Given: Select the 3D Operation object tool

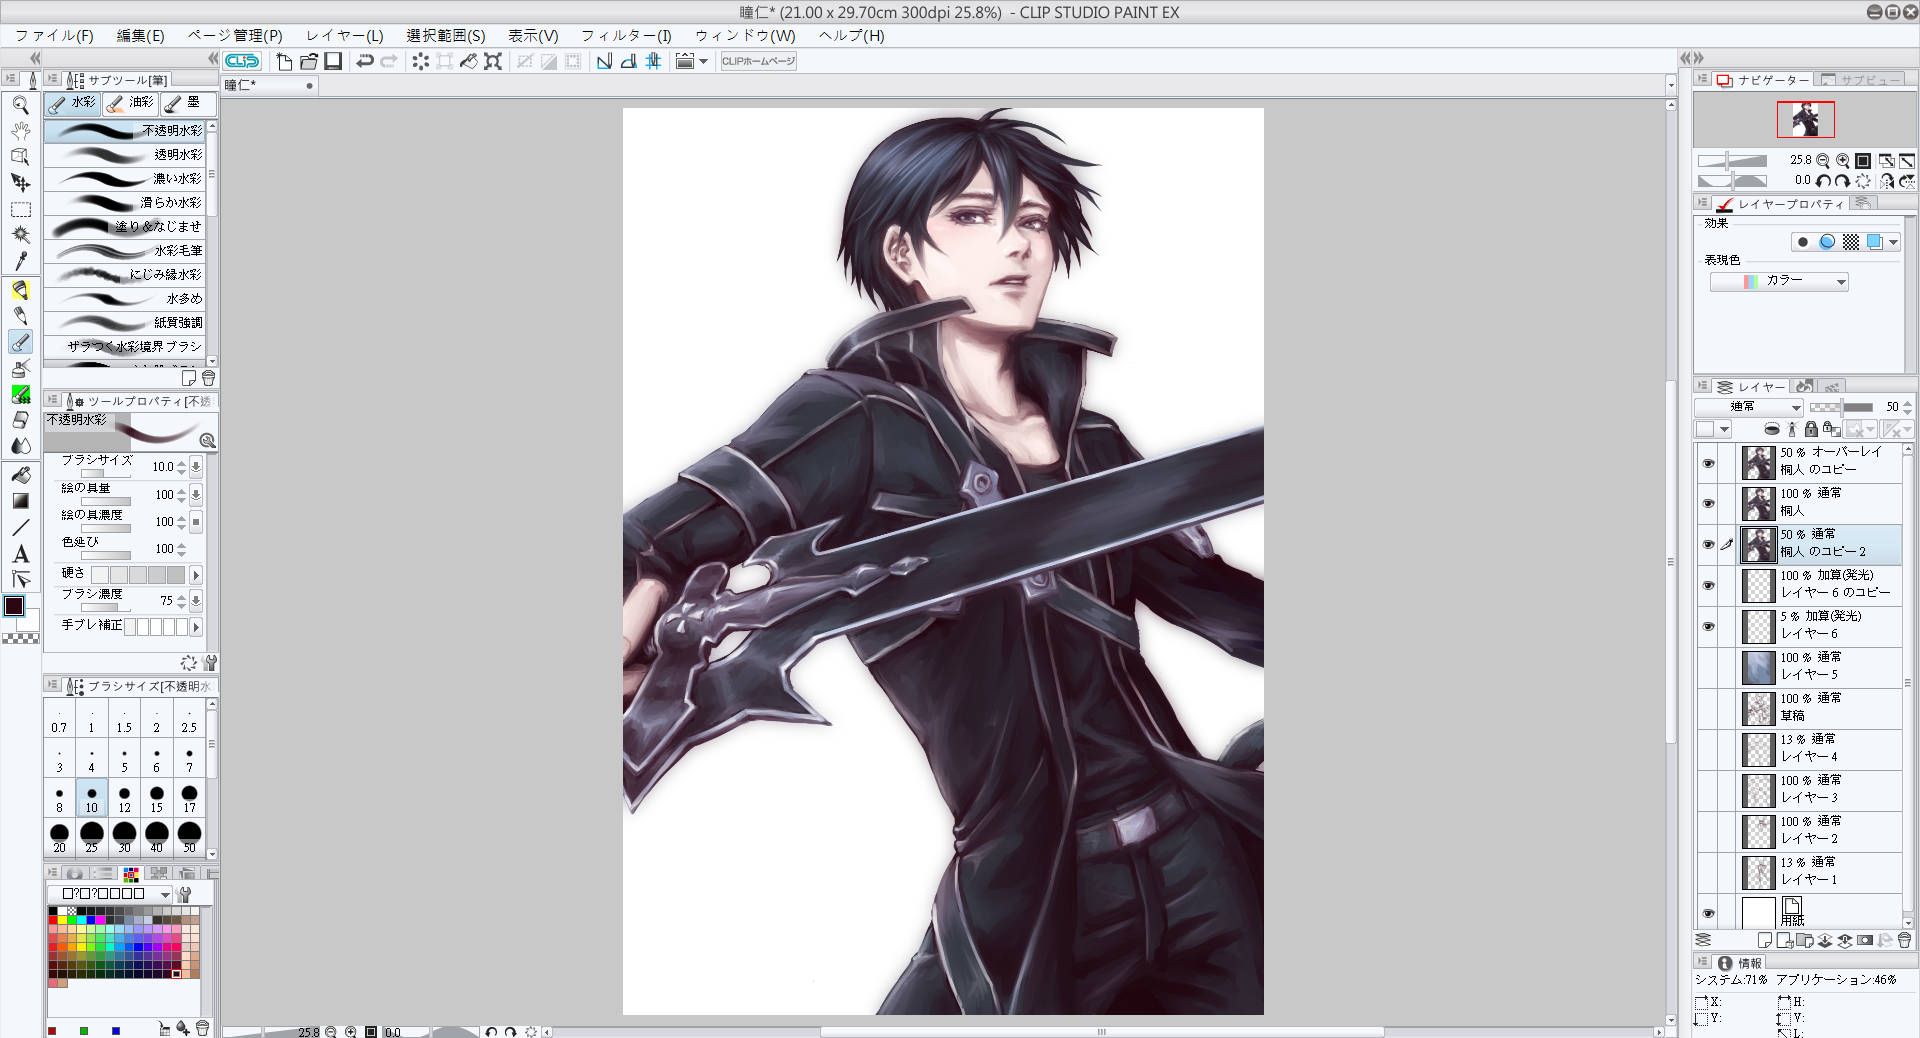Looking at the screenshot, I should tap(20, 157).
